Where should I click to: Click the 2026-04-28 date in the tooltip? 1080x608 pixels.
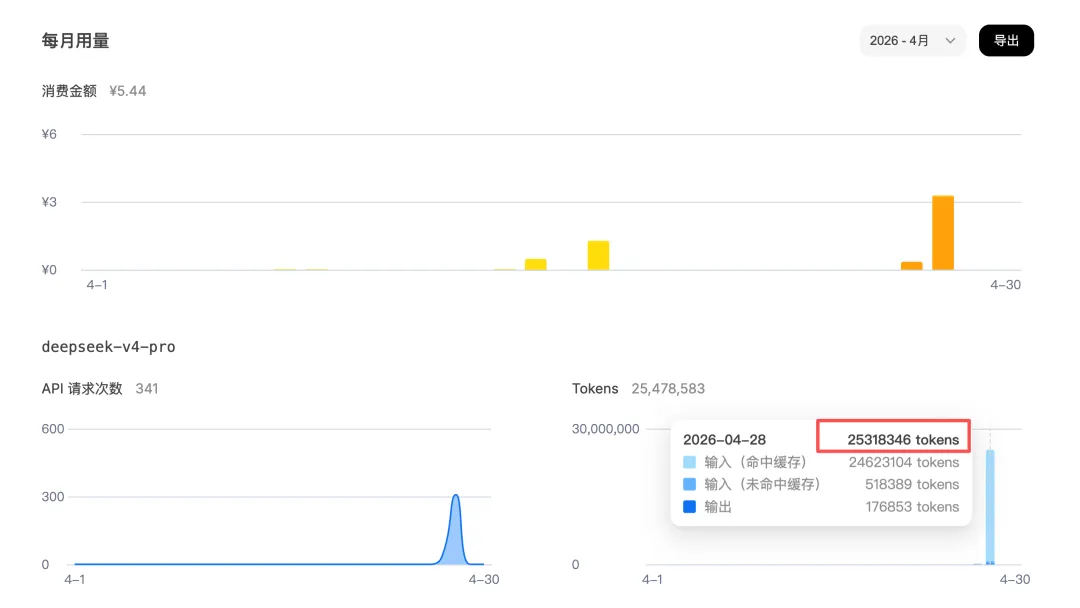(724, 440)
